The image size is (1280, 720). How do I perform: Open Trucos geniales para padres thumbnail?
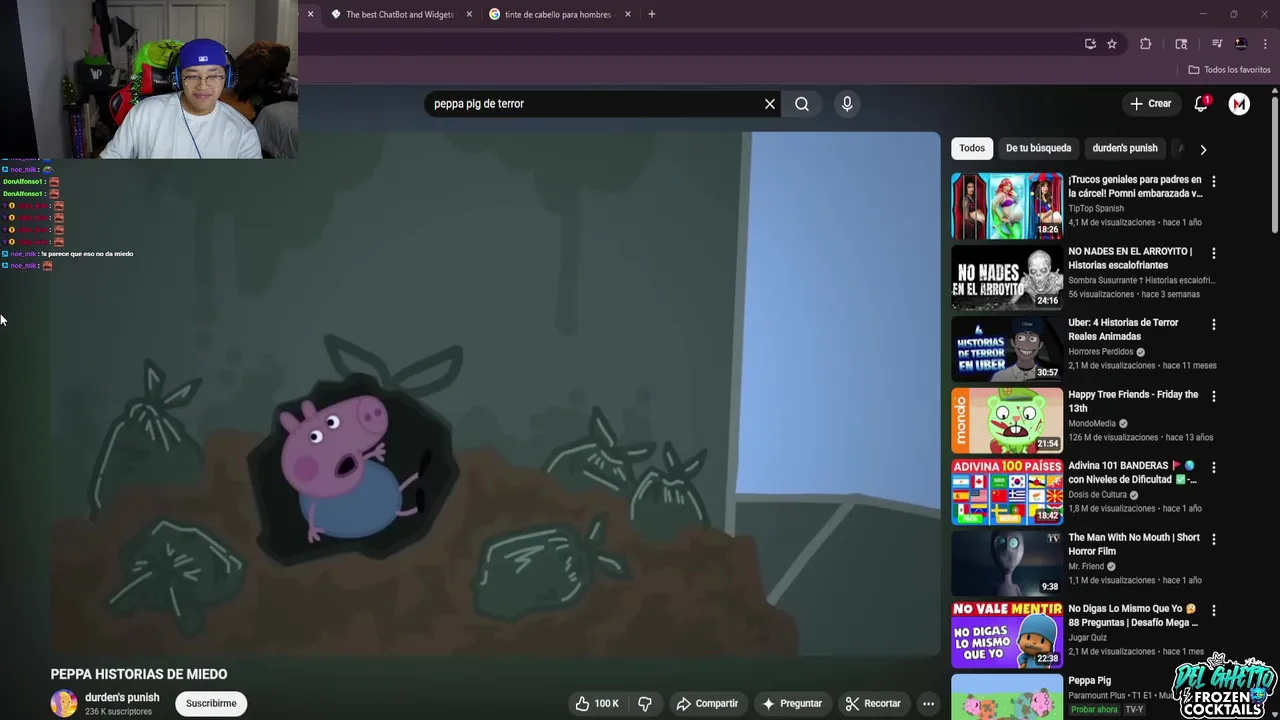(1007, 206)
